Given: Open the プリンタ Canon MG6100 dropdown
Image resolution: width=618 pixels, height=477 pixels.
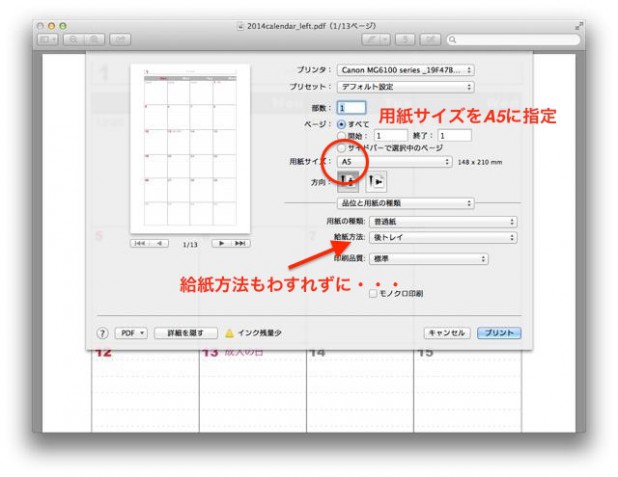Looking at the screenshot, I should [x=406, y=70].
